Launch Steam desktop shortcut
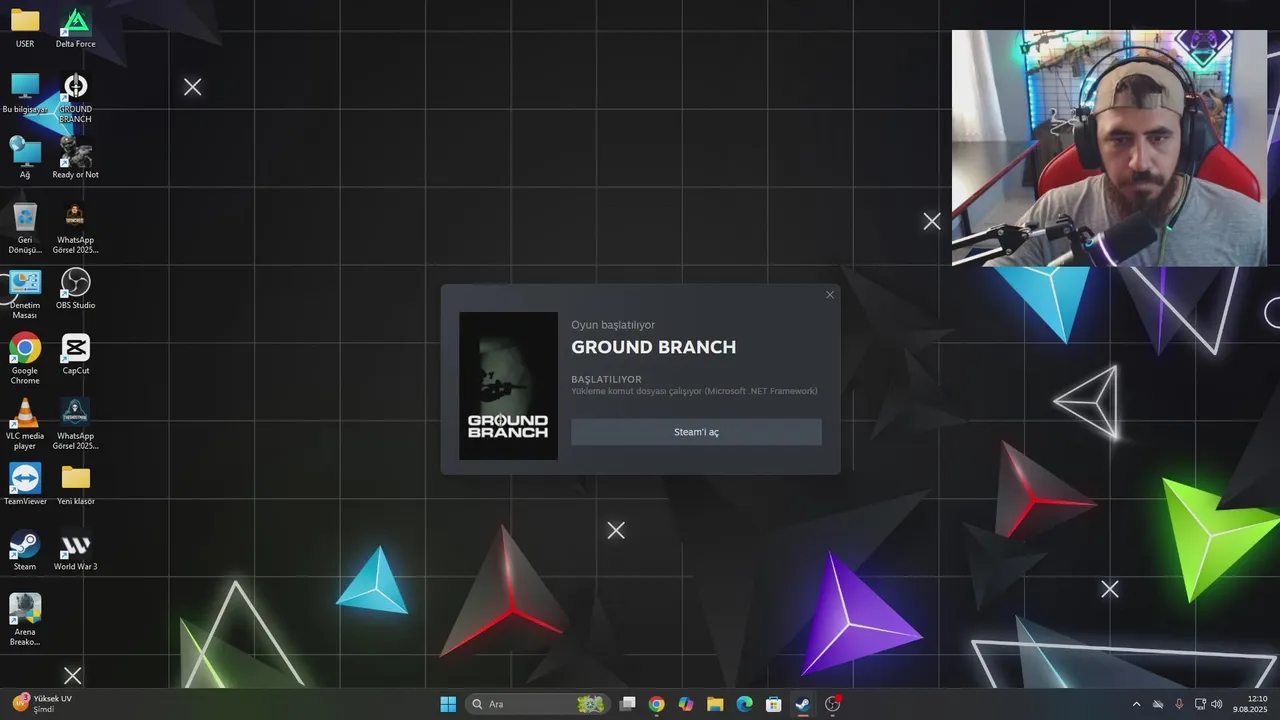The height and width of the screenshot is (720, 1280). [x=25, y=550]
